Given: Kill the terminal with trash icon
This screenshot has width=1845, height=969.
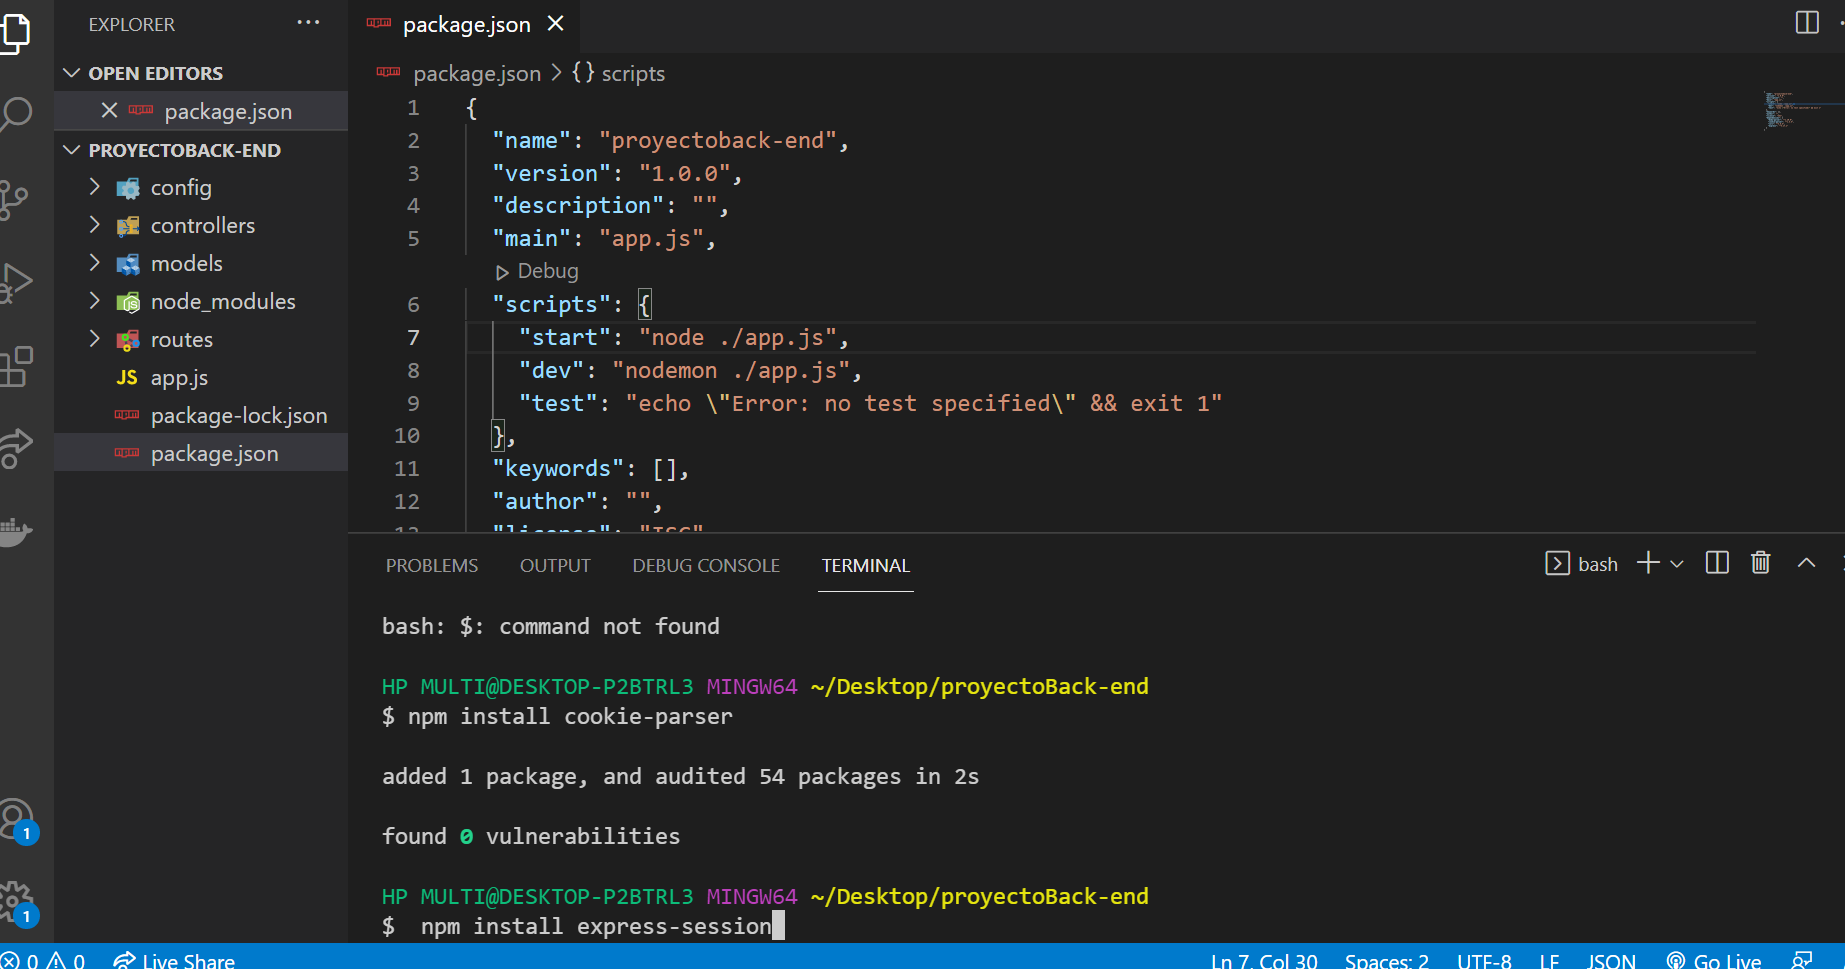Looking at the screenshot, I should click(1761, 563).
